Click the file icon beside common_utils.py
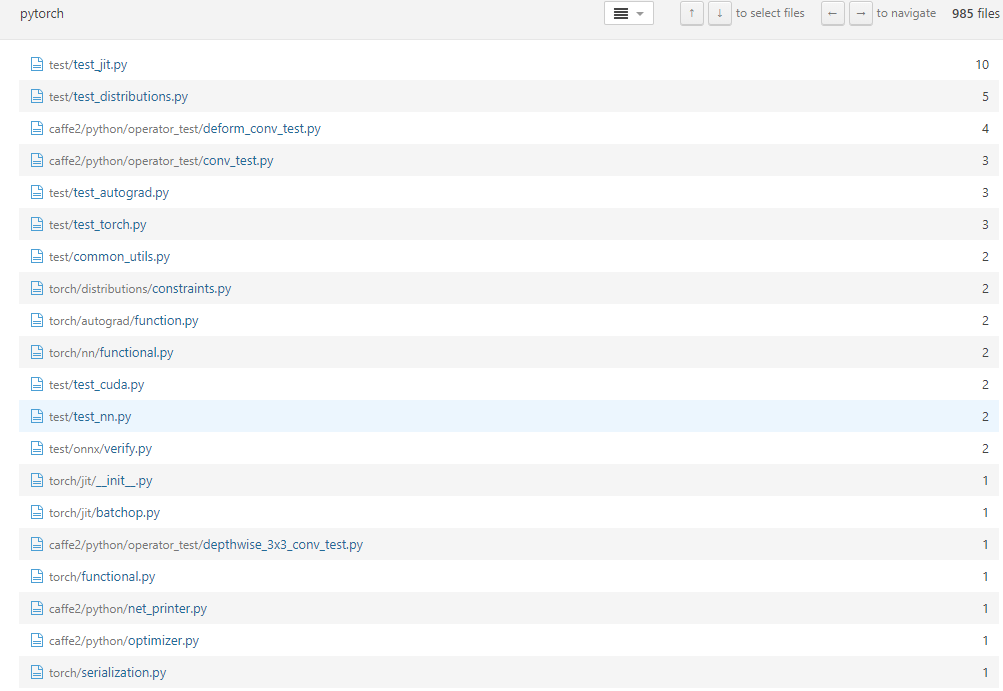Viewport: 1003px width, 691px height. tap(37, 256)
